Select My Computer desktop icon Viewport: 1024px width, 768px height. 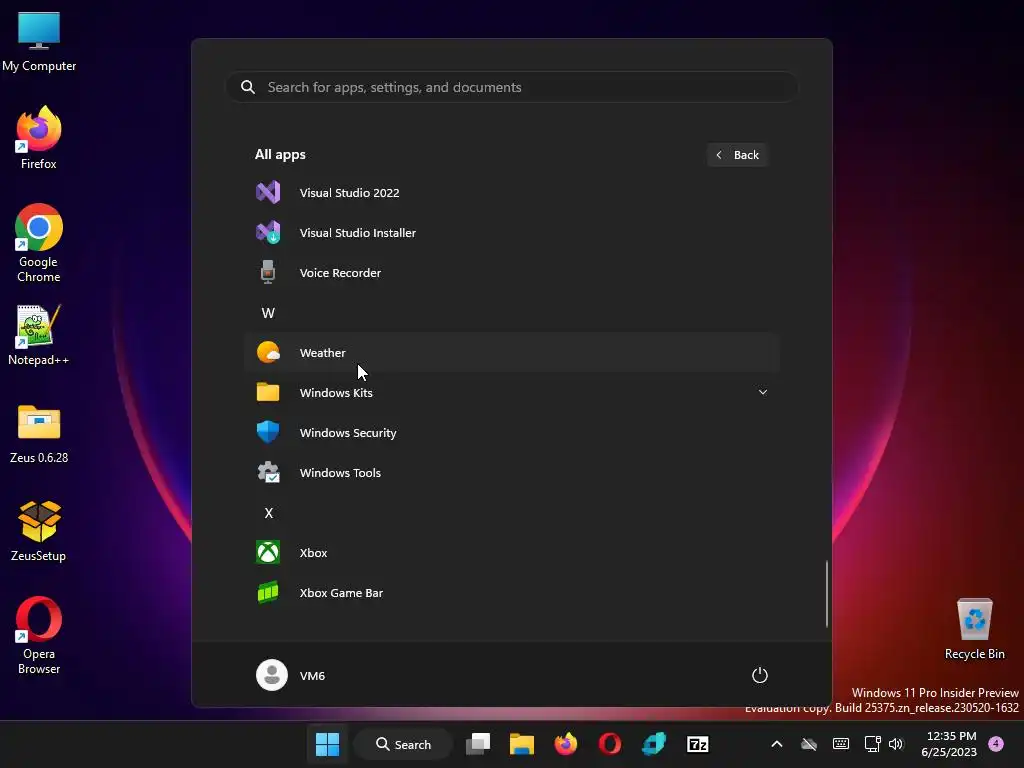(39, 42)
